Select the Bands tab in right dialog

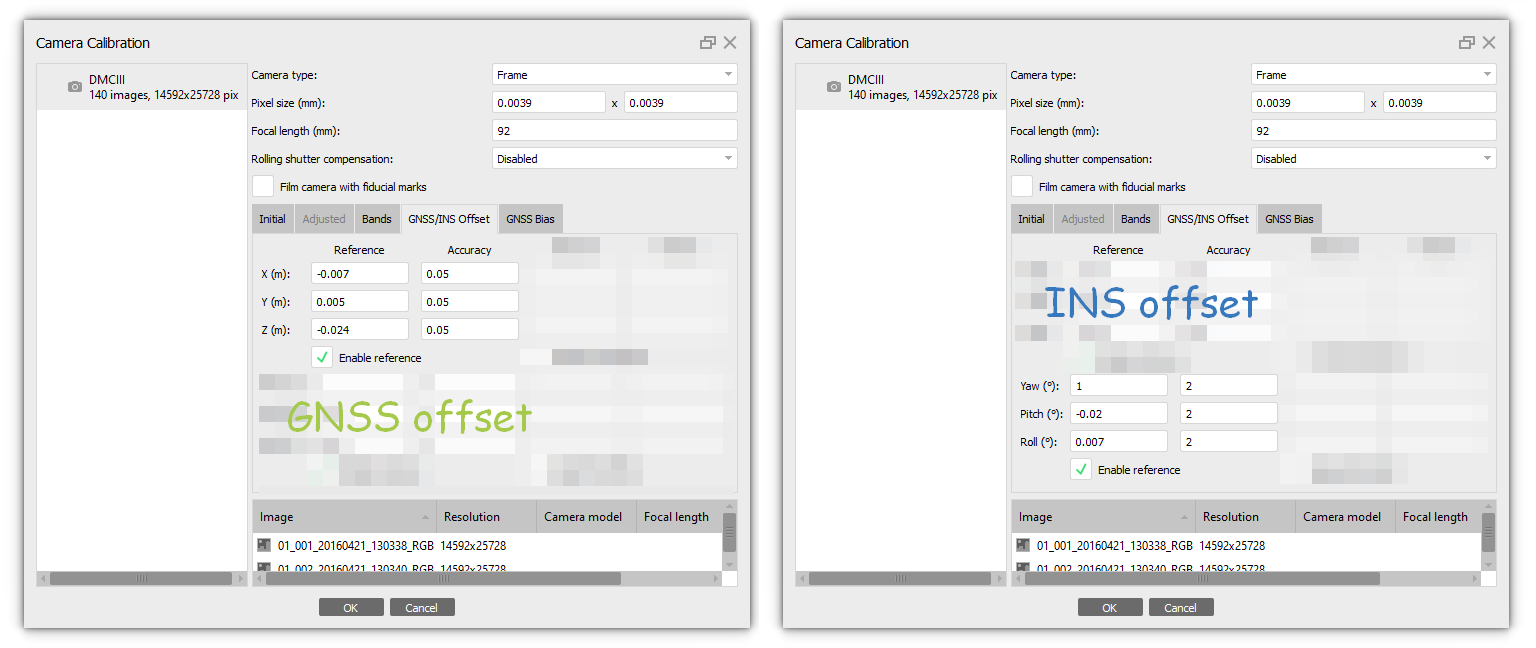click(x=1135, y=219)
